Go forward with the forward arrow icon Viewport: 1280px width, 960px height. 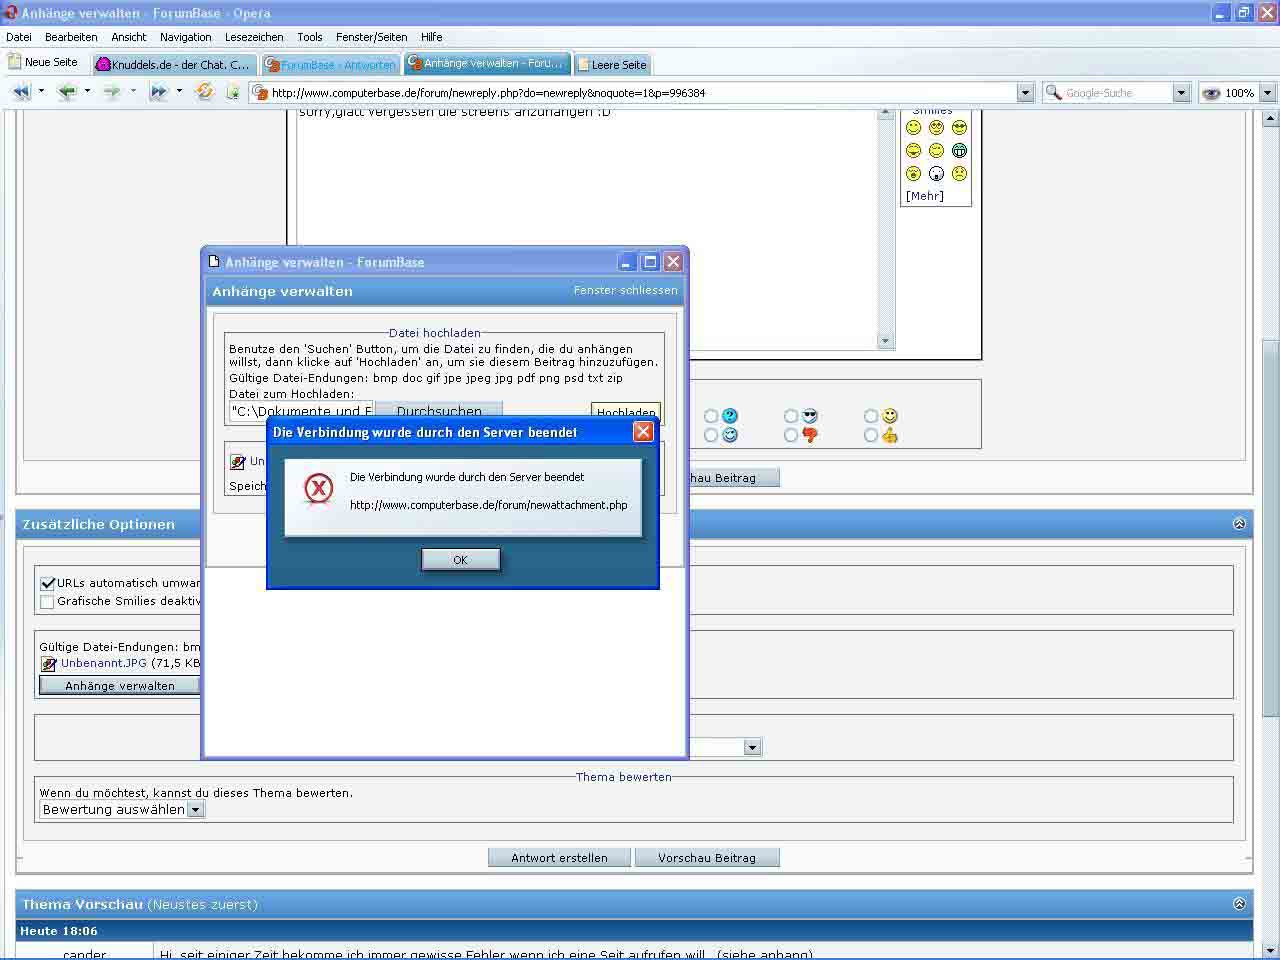pos(112,92)
